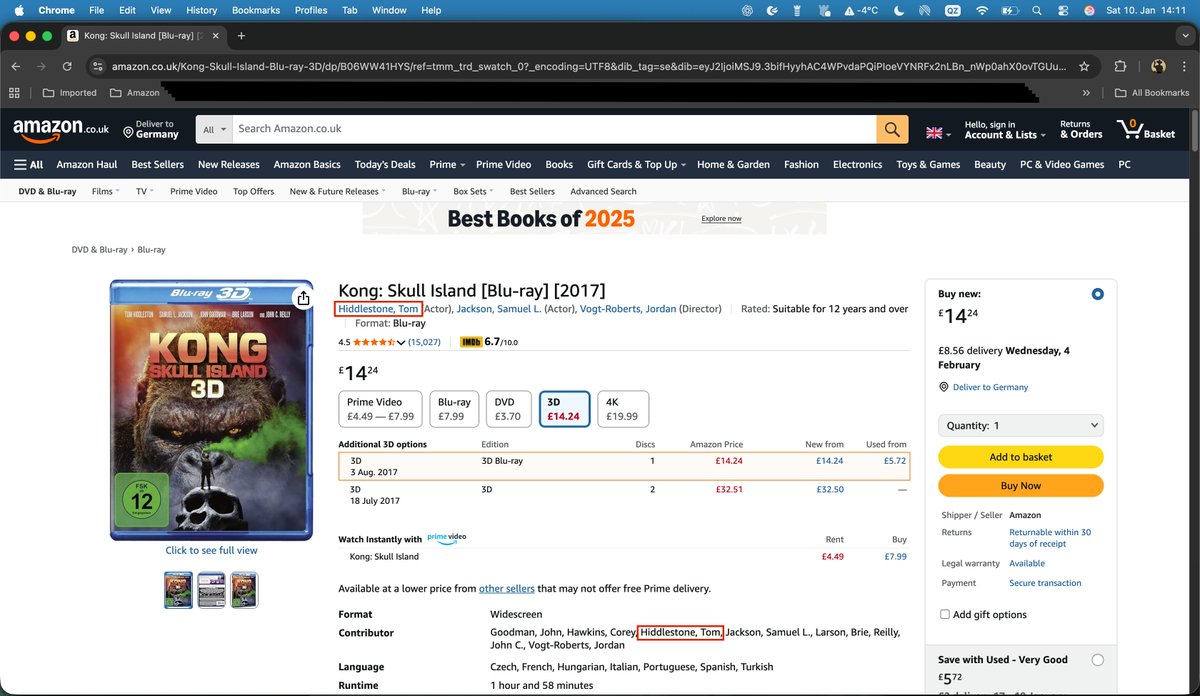Click the battery icon in menu bar

(x=1009, y=10)
